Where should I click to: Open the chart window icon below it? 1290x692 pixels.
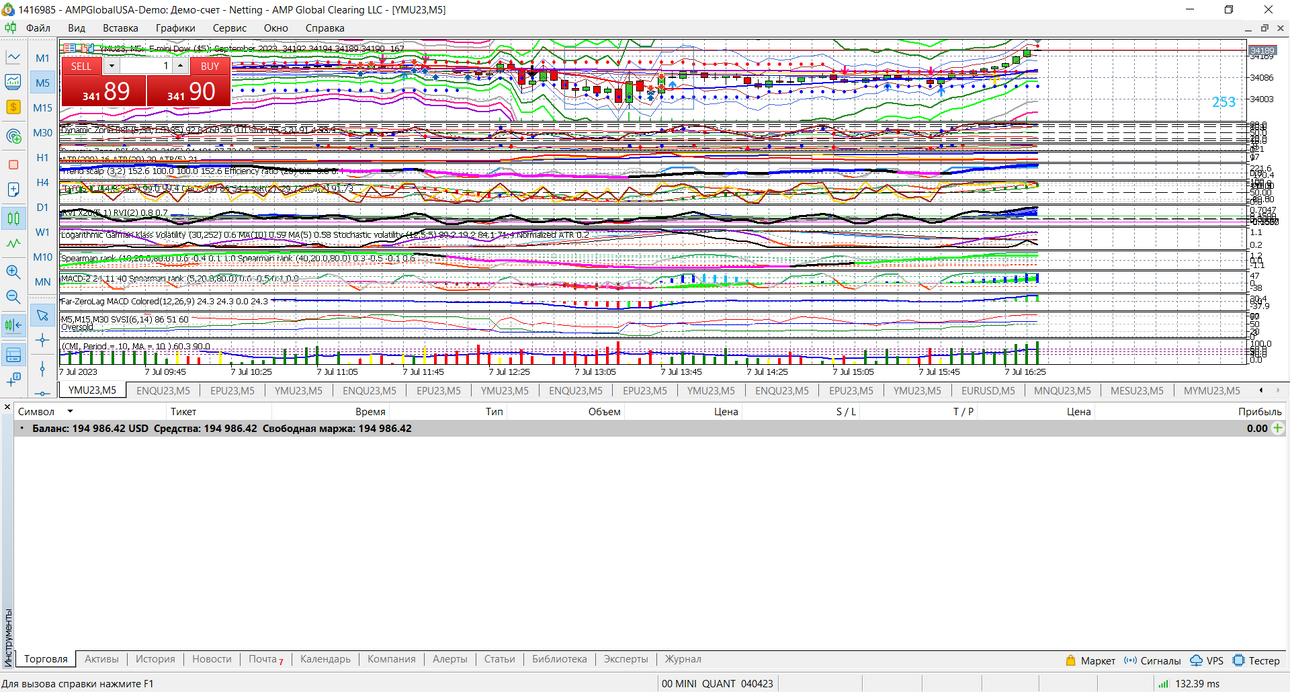coord(13,82)
